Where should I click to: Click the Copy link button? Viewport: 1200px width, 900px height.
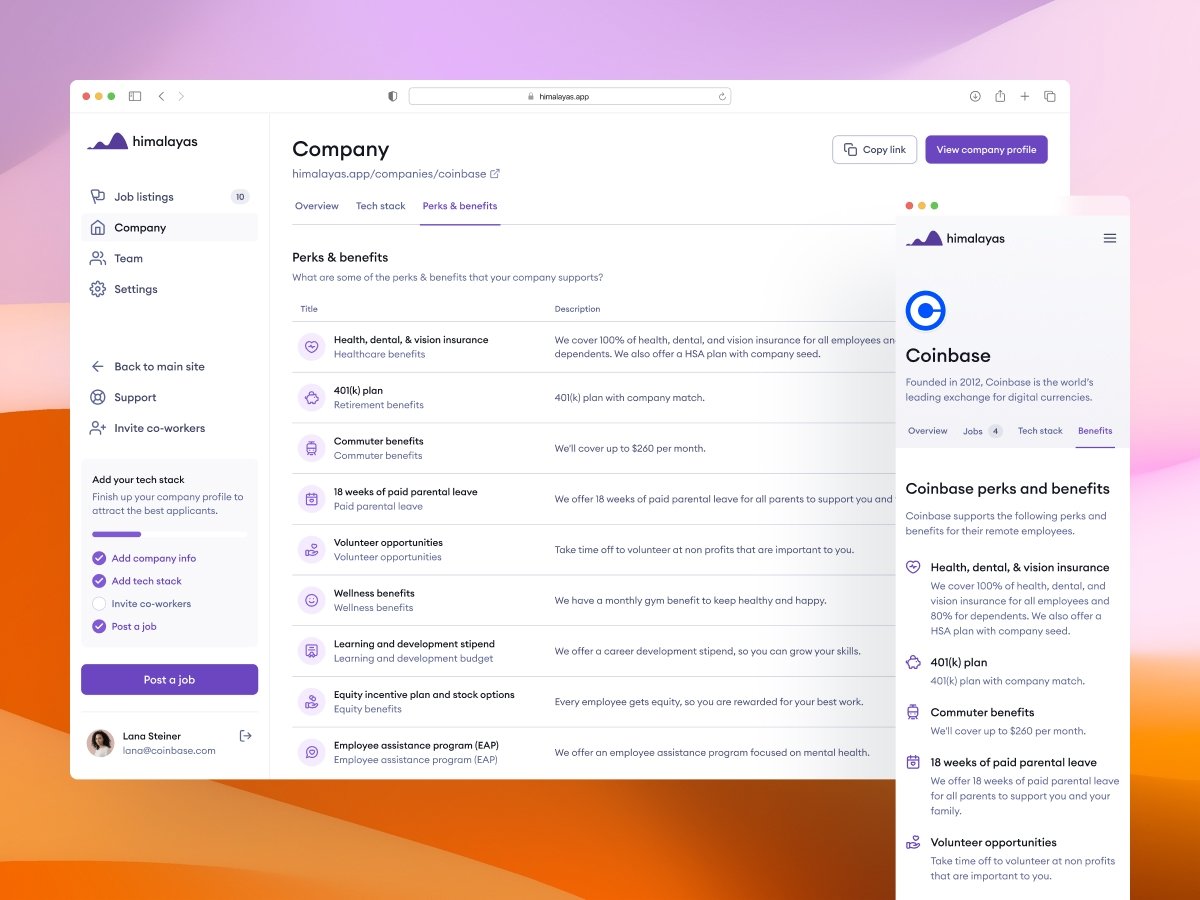tap(875, 150)
